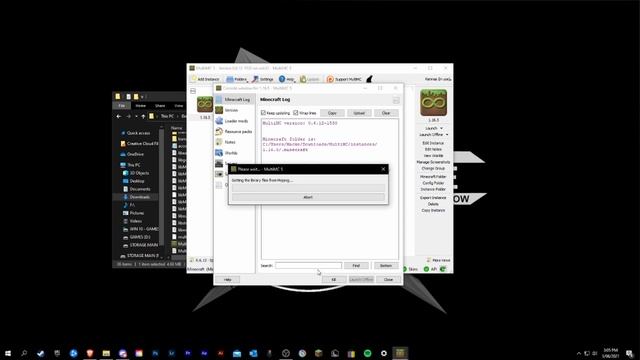
Task: Click the Bottom button
Action: click(386, 266)
